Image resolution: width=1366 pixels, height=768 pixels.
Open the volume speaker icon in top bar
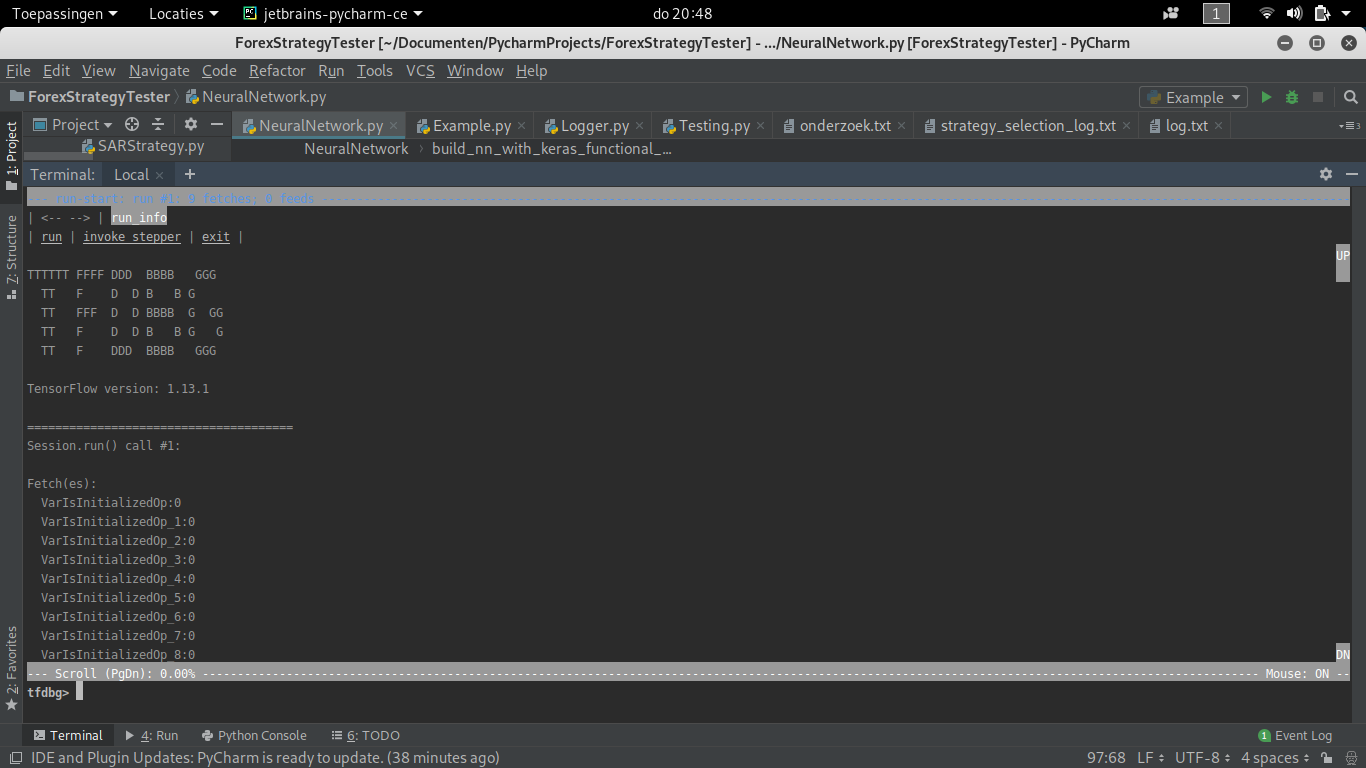pos(1294,13)
